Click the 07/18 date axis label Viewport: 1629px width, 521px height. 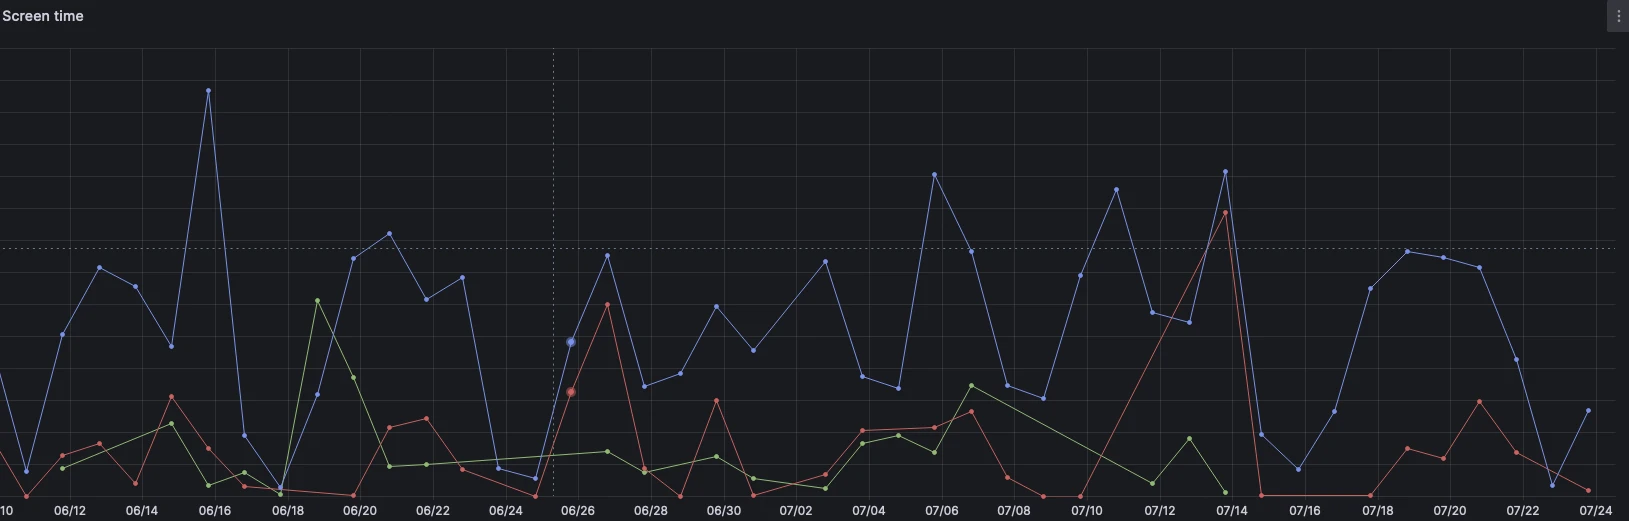[x=1378, y=510]
